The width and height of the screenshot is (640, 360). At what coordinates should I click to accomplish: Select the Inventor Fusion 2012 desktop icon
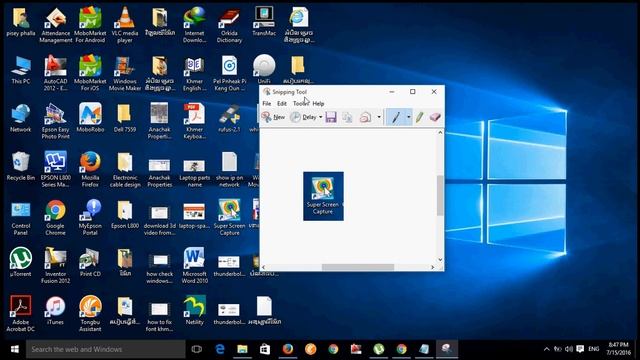click(x=56, y=266)
